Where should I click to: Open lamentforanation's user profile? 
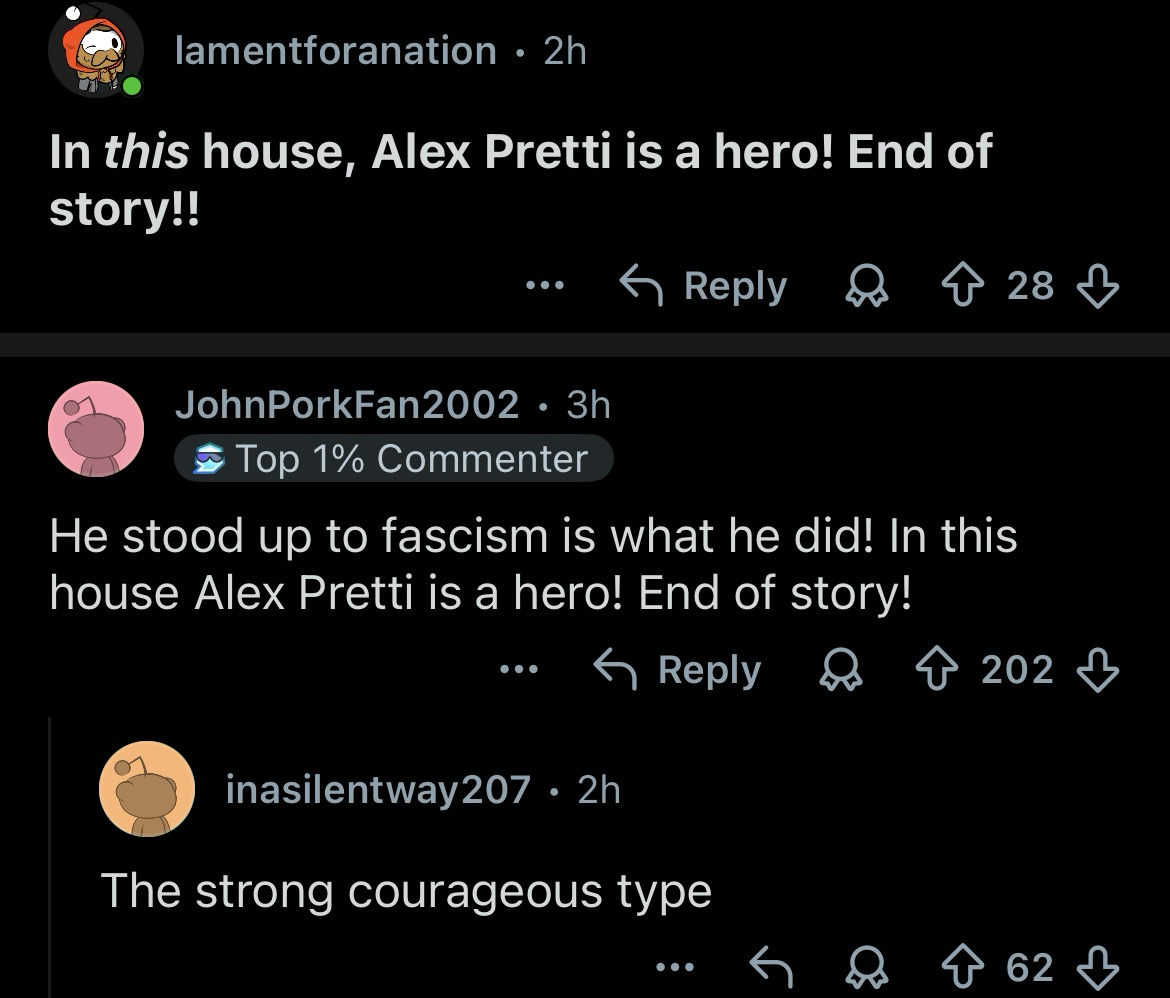pyautogui.click(x=335, y=50)
